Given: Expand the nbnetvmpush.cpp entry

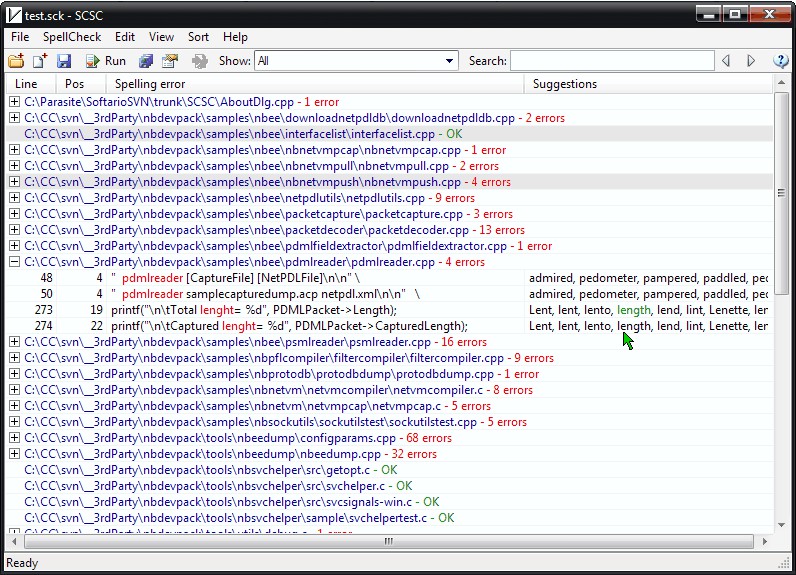Looking at the screenshot, I should point(15,182).
